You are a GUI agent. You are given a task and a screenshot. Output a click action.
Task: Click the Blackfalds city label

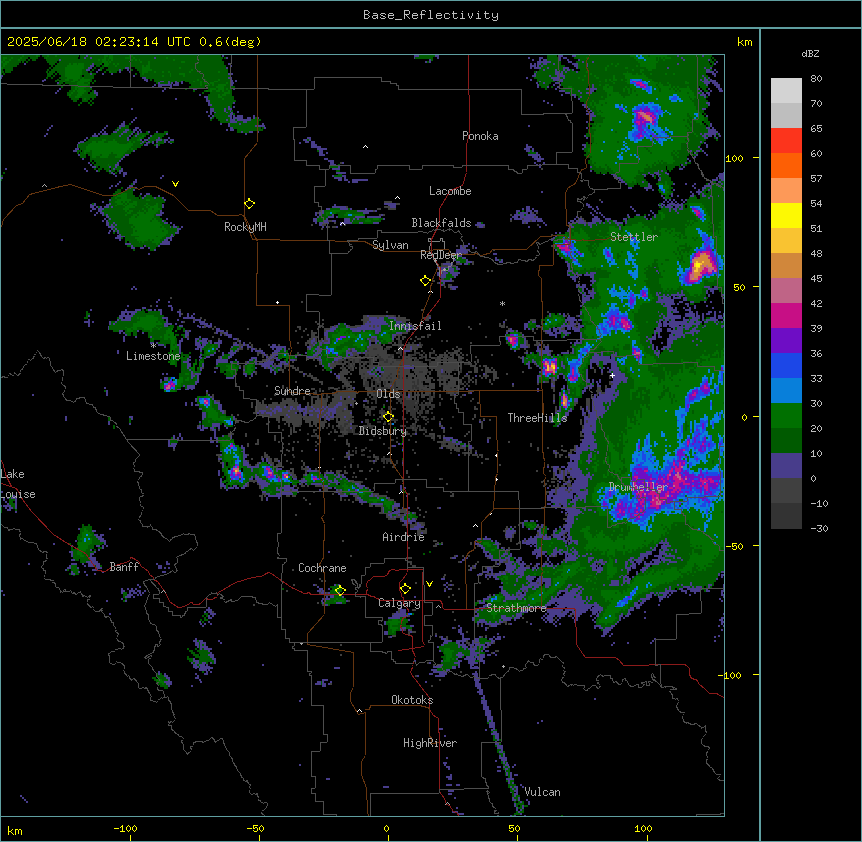click(441, 223)
